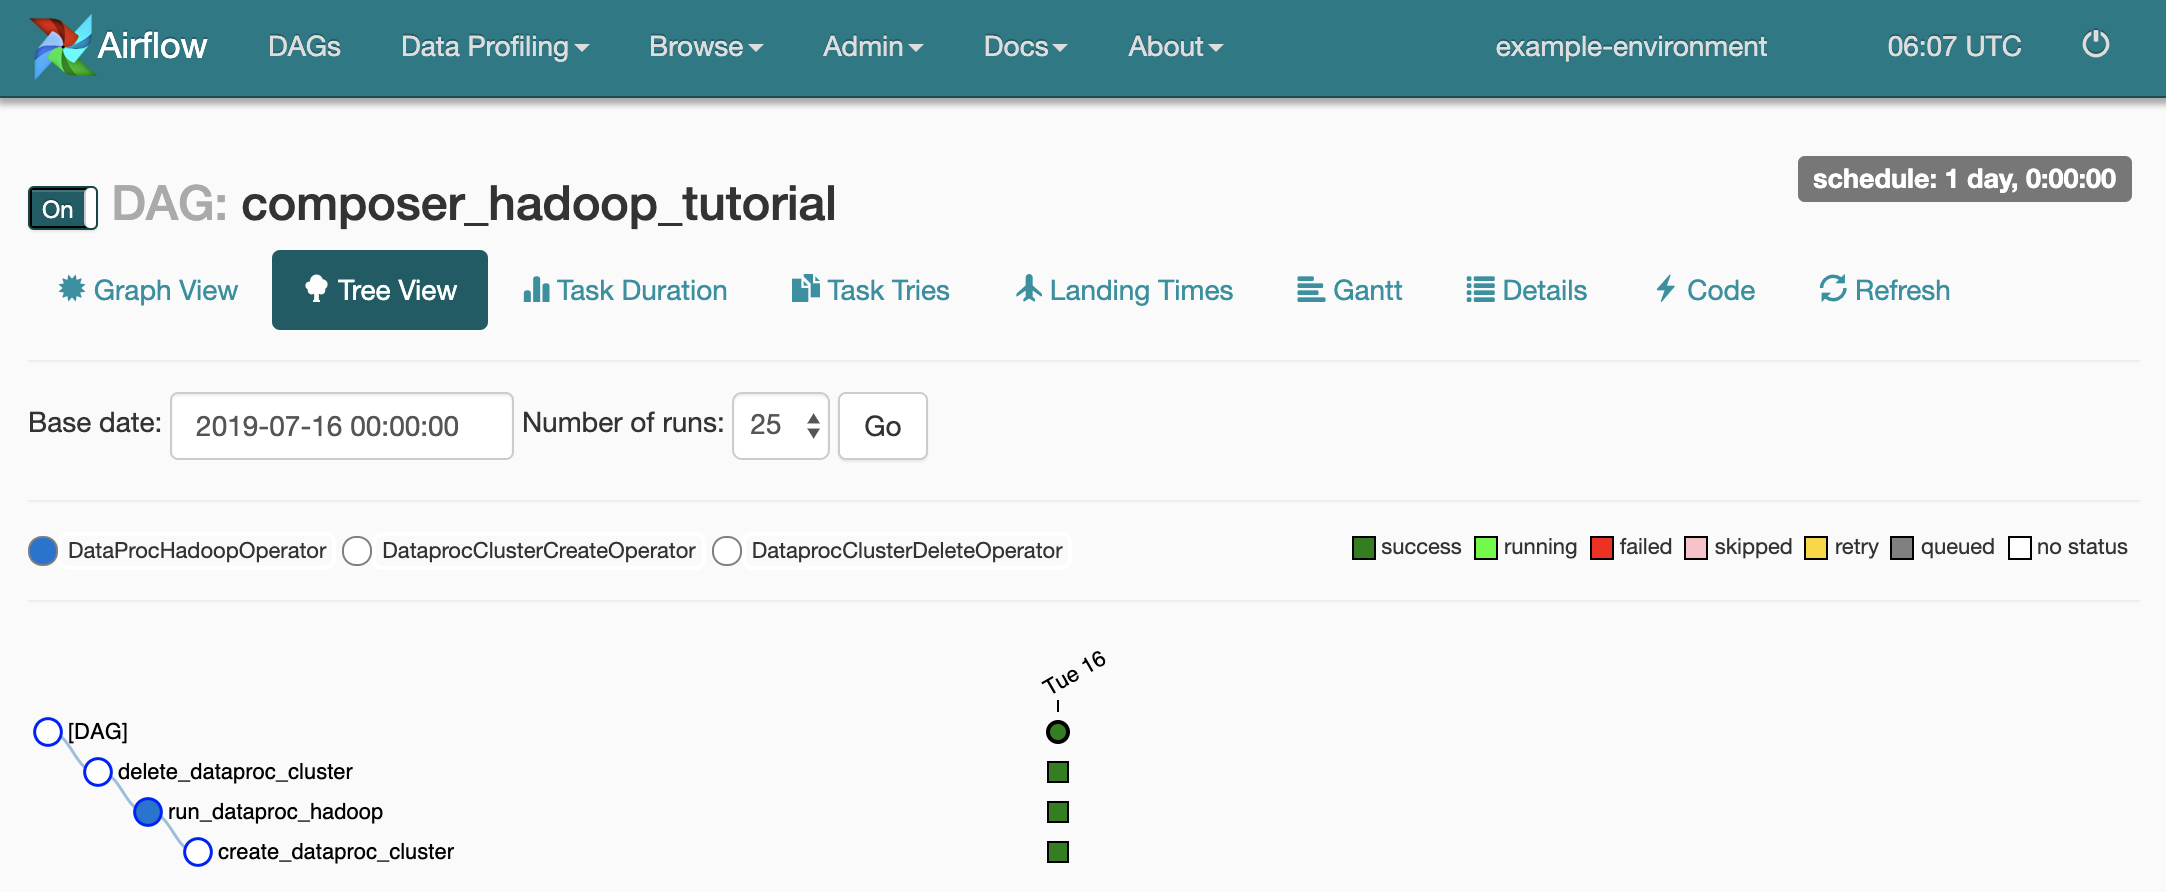Switch to the Details tab
The image size is (2166, 892).
pos(1526,290)
